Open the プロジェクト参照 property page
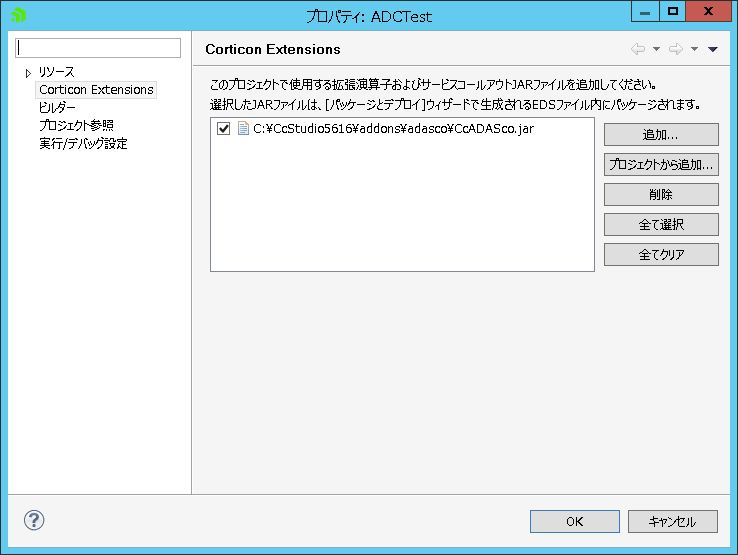 point(76,125)
